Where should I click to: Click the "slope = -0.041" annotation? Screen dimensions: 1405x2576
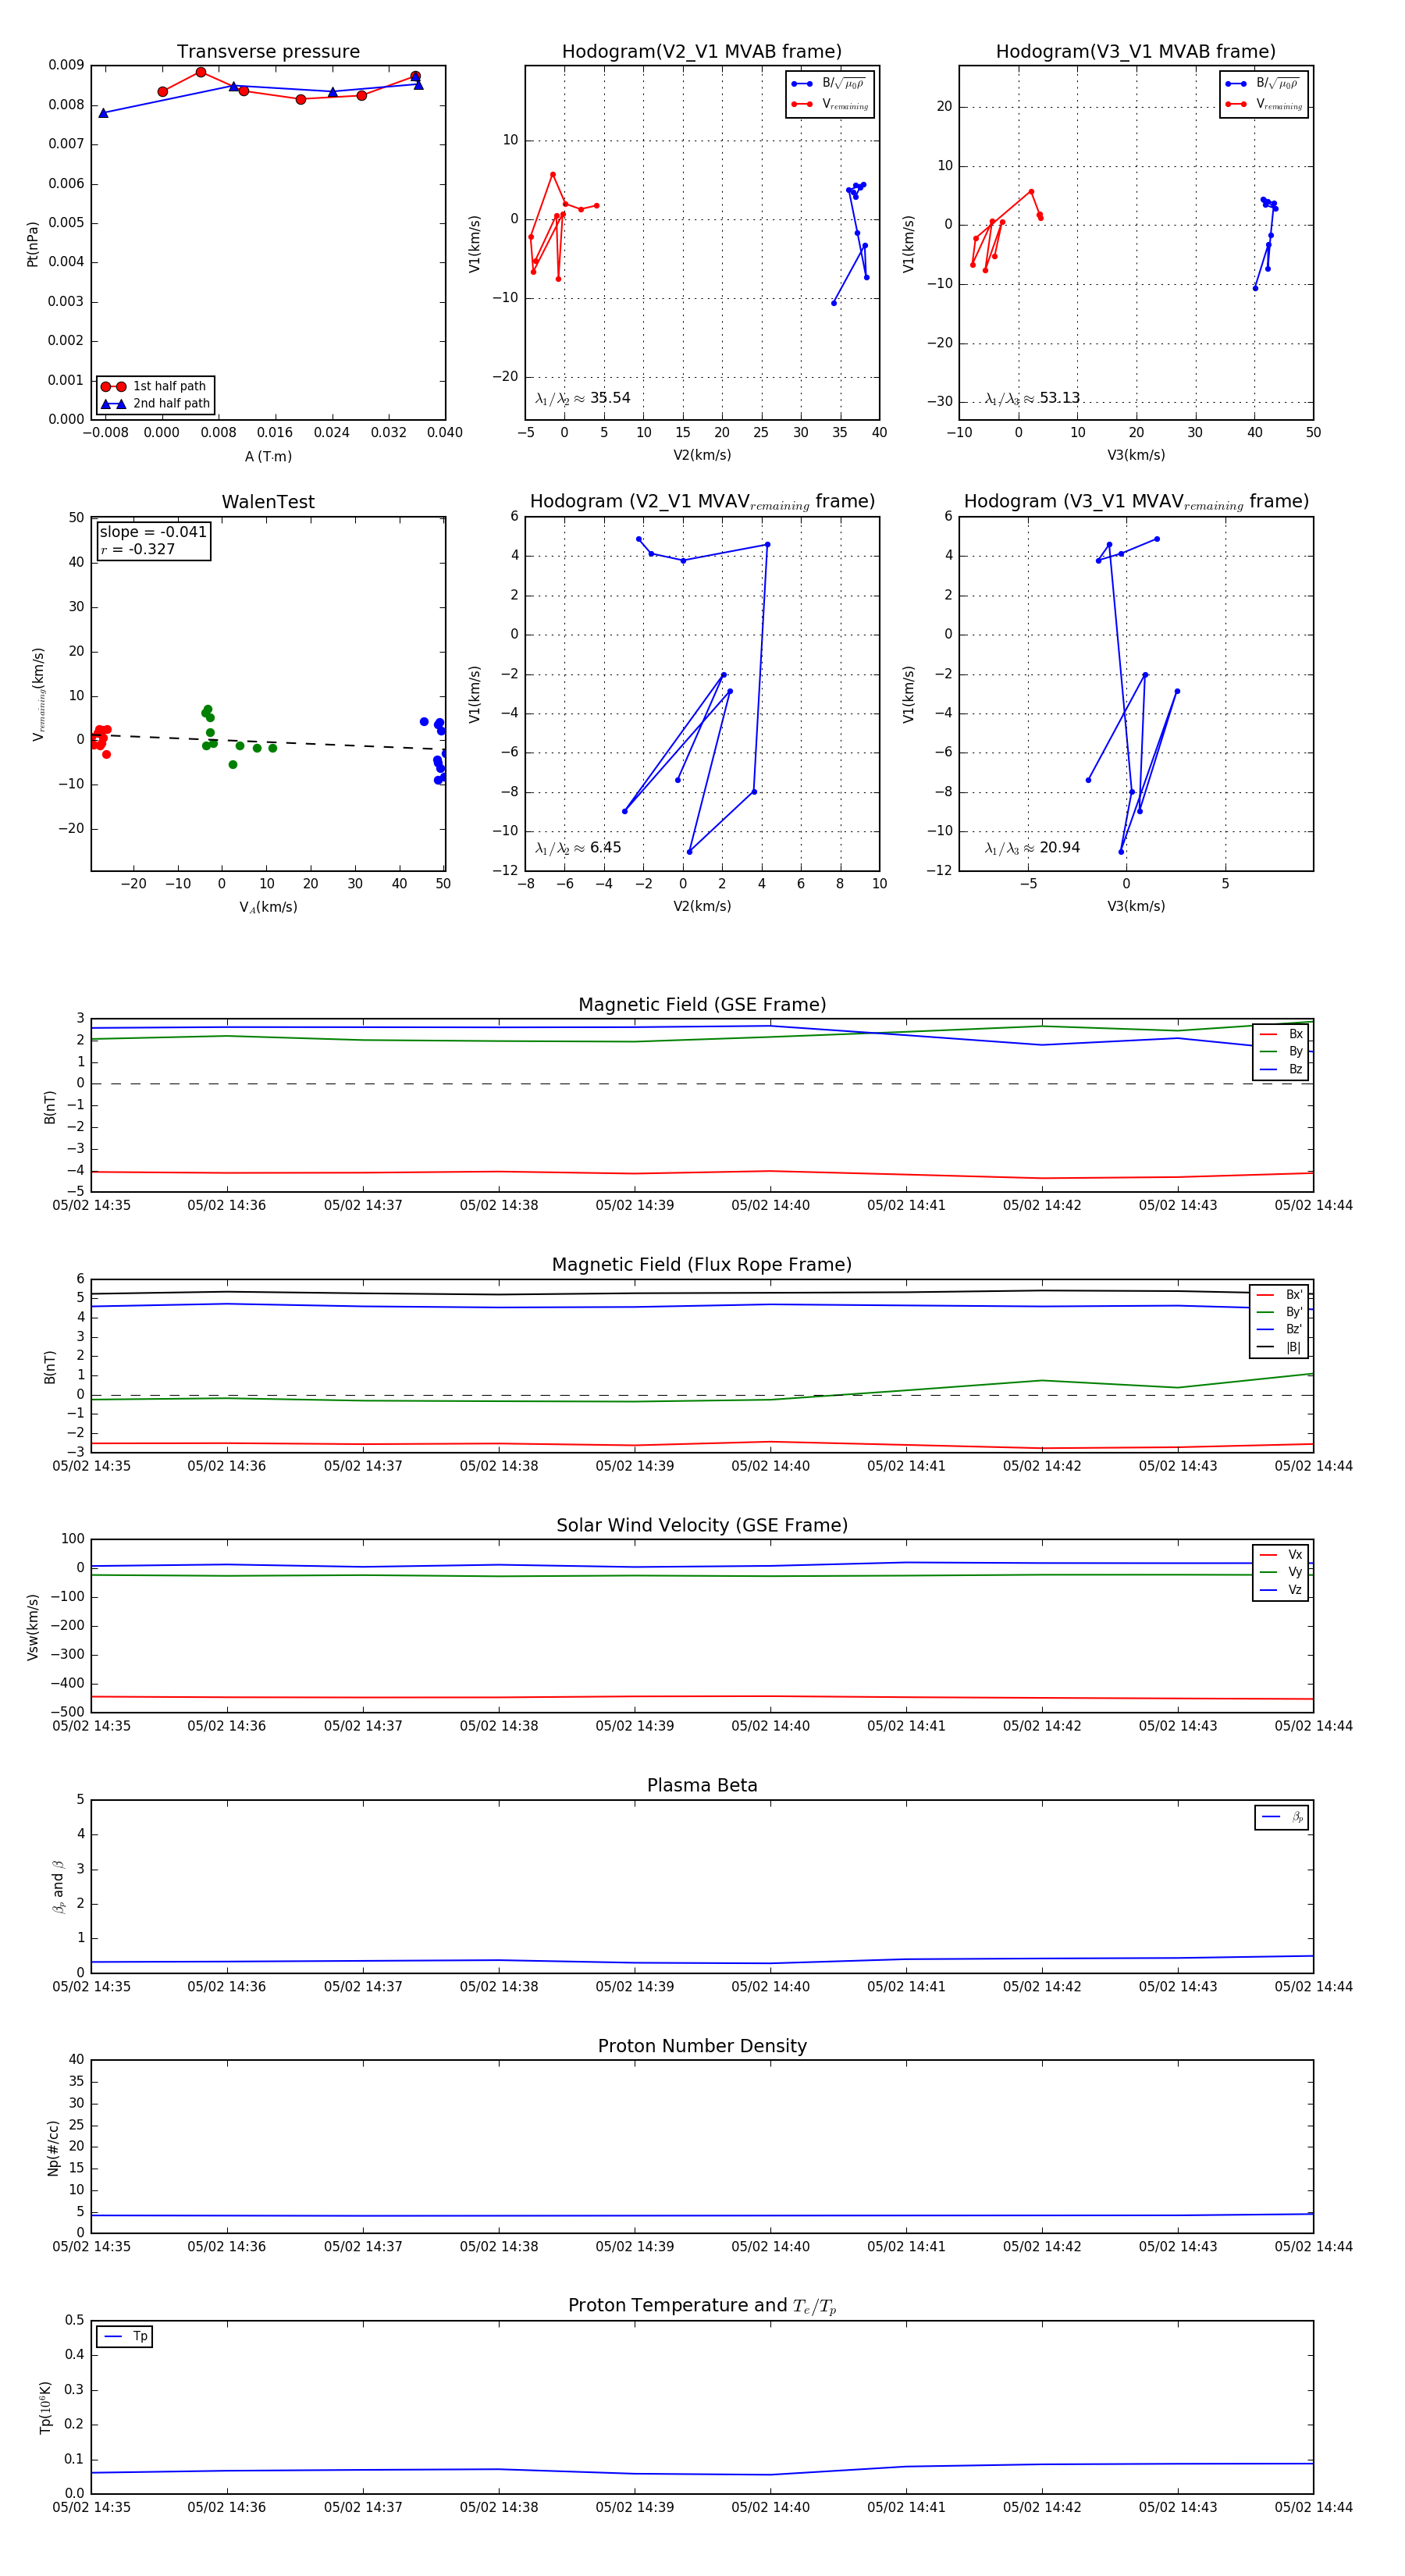click(x=153, y=532)
